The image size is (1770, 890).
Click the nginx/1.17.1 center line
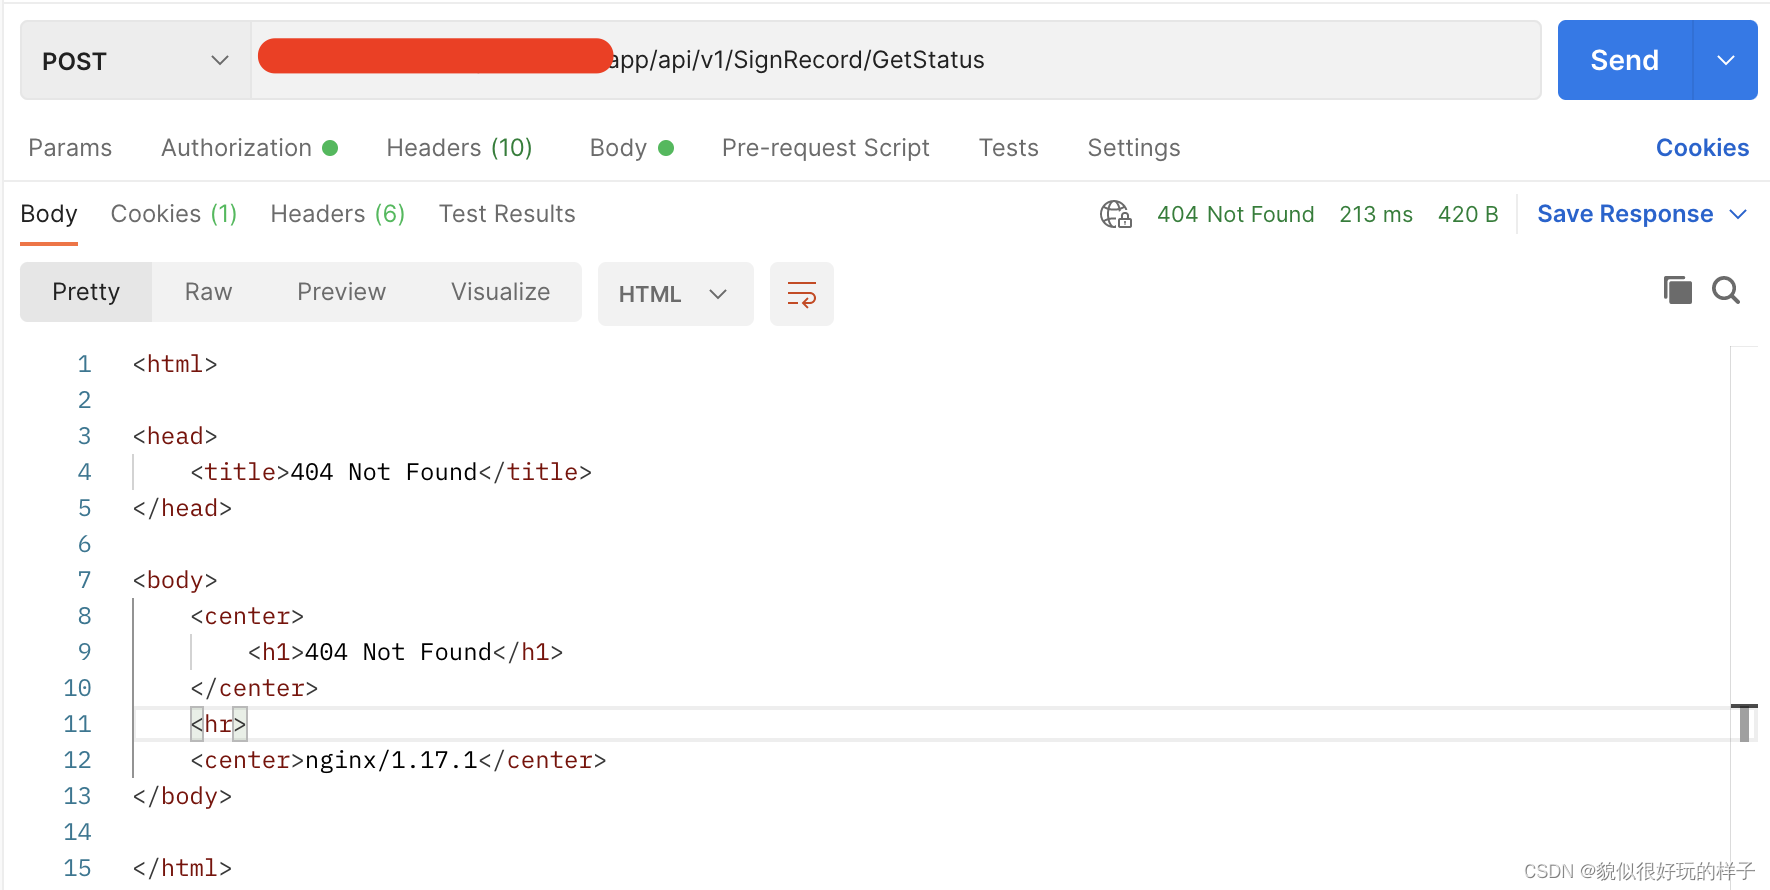click(x=398, y=760)
